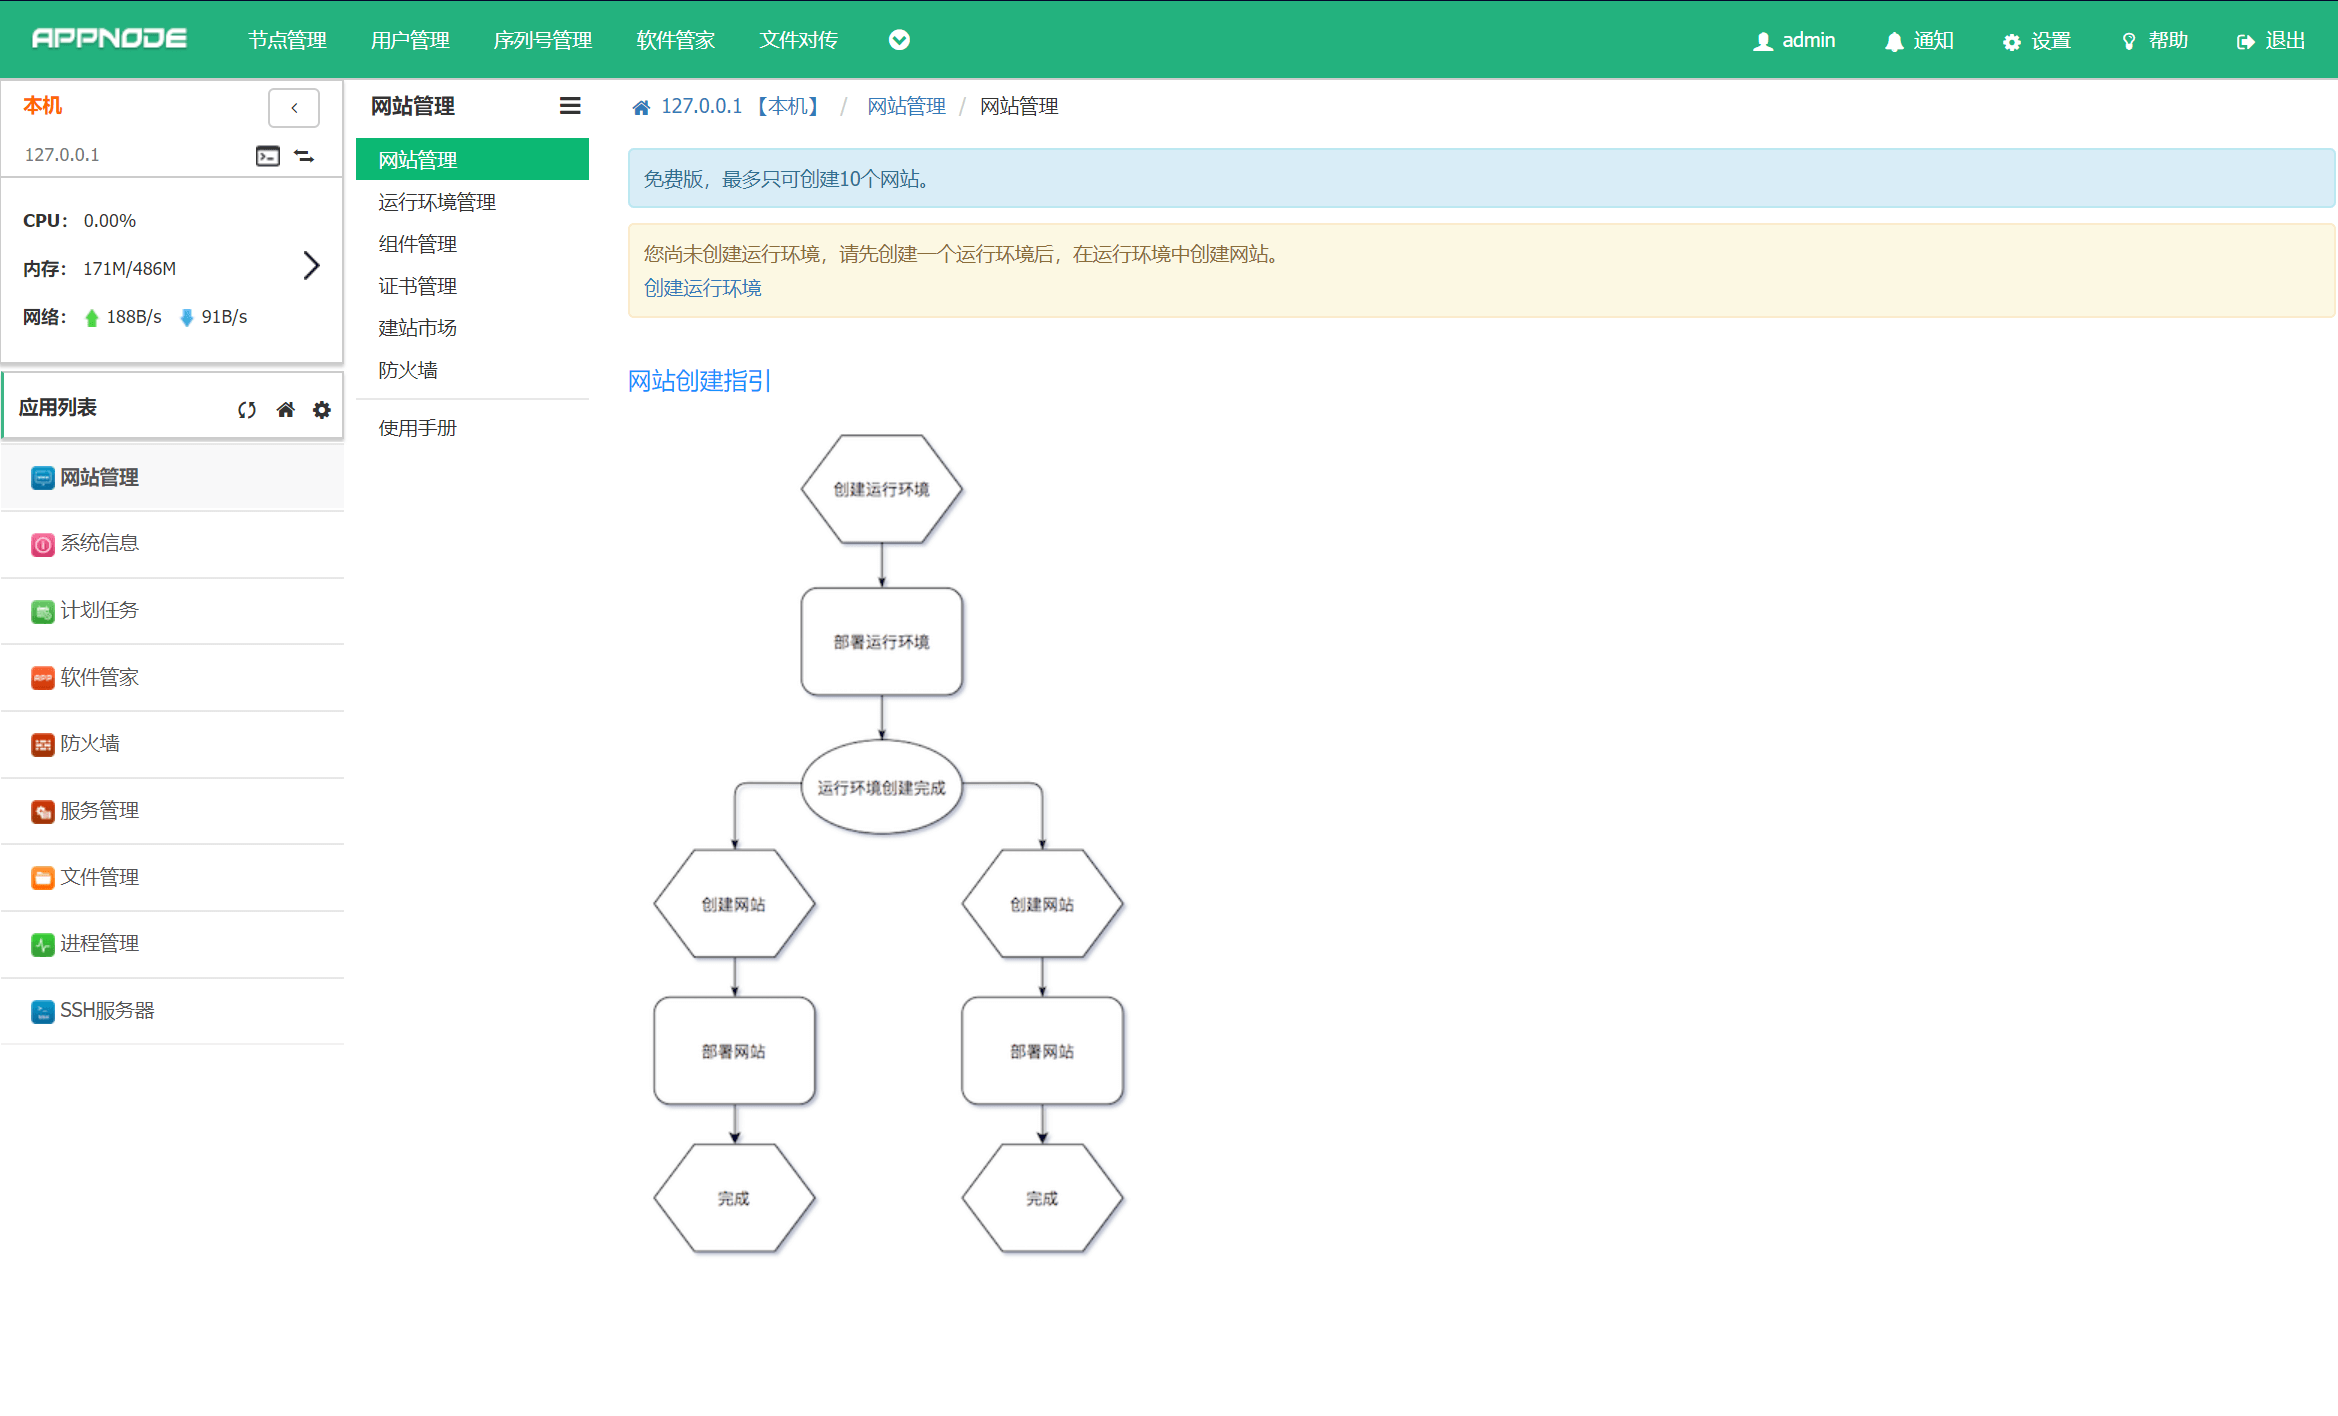Open 文件对传 in top navigation
Screen dimensions: 2338x1416
[799, 40]
